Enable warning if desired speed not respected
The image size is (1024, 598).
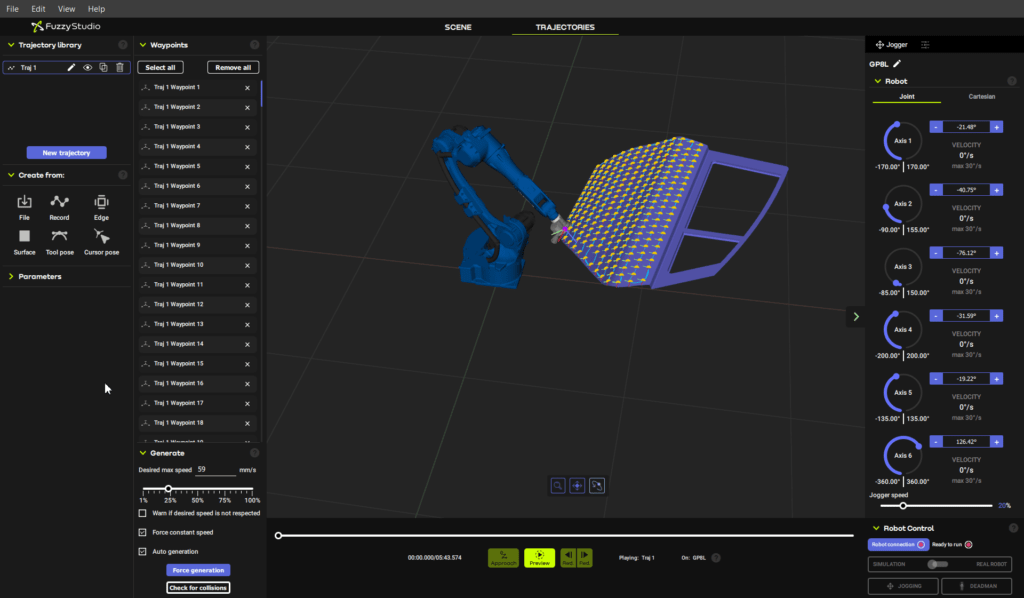pos(141,513)
